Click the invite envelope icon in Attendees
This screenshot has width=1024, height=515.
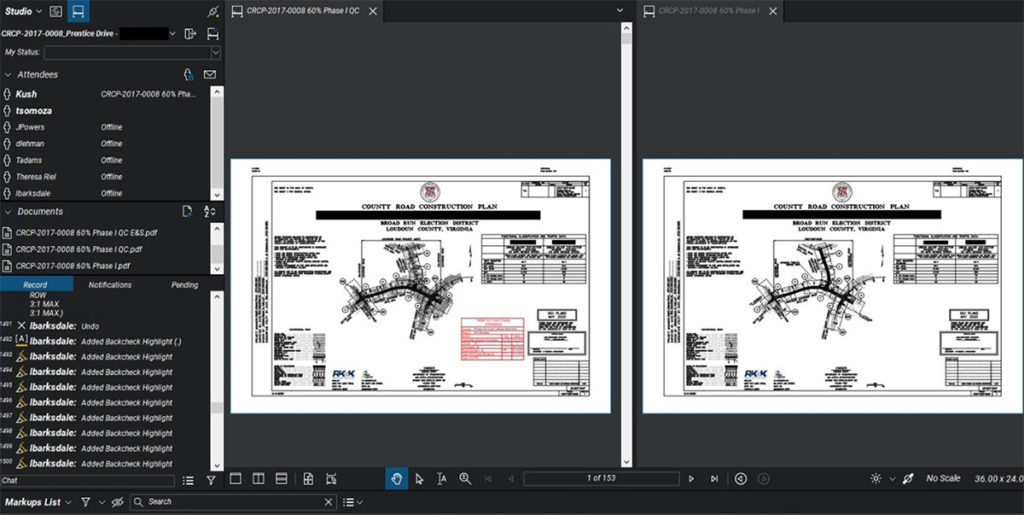(210, 74)
